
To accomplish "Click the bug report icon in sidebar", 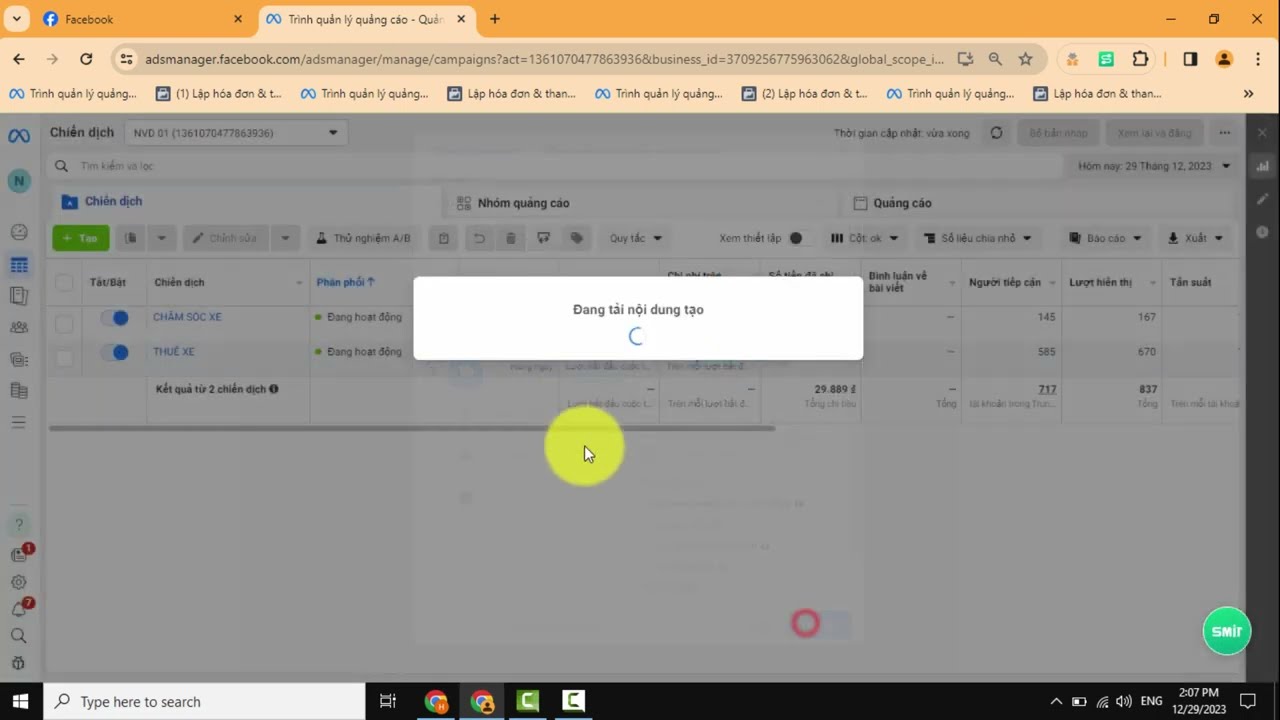I will (x=18, y=663).
